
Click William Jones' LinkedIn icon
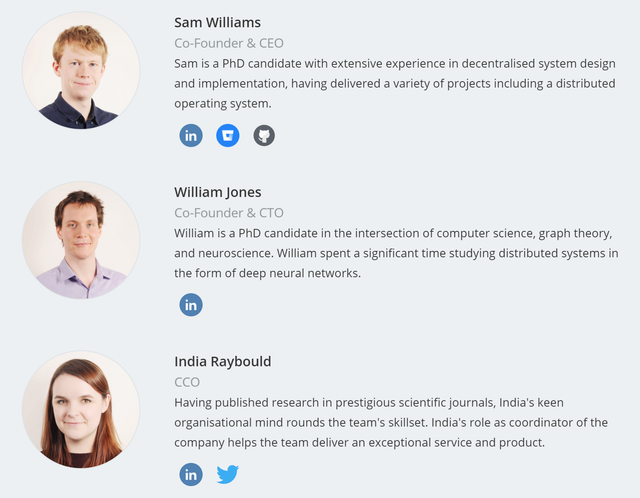coord(191,305)
